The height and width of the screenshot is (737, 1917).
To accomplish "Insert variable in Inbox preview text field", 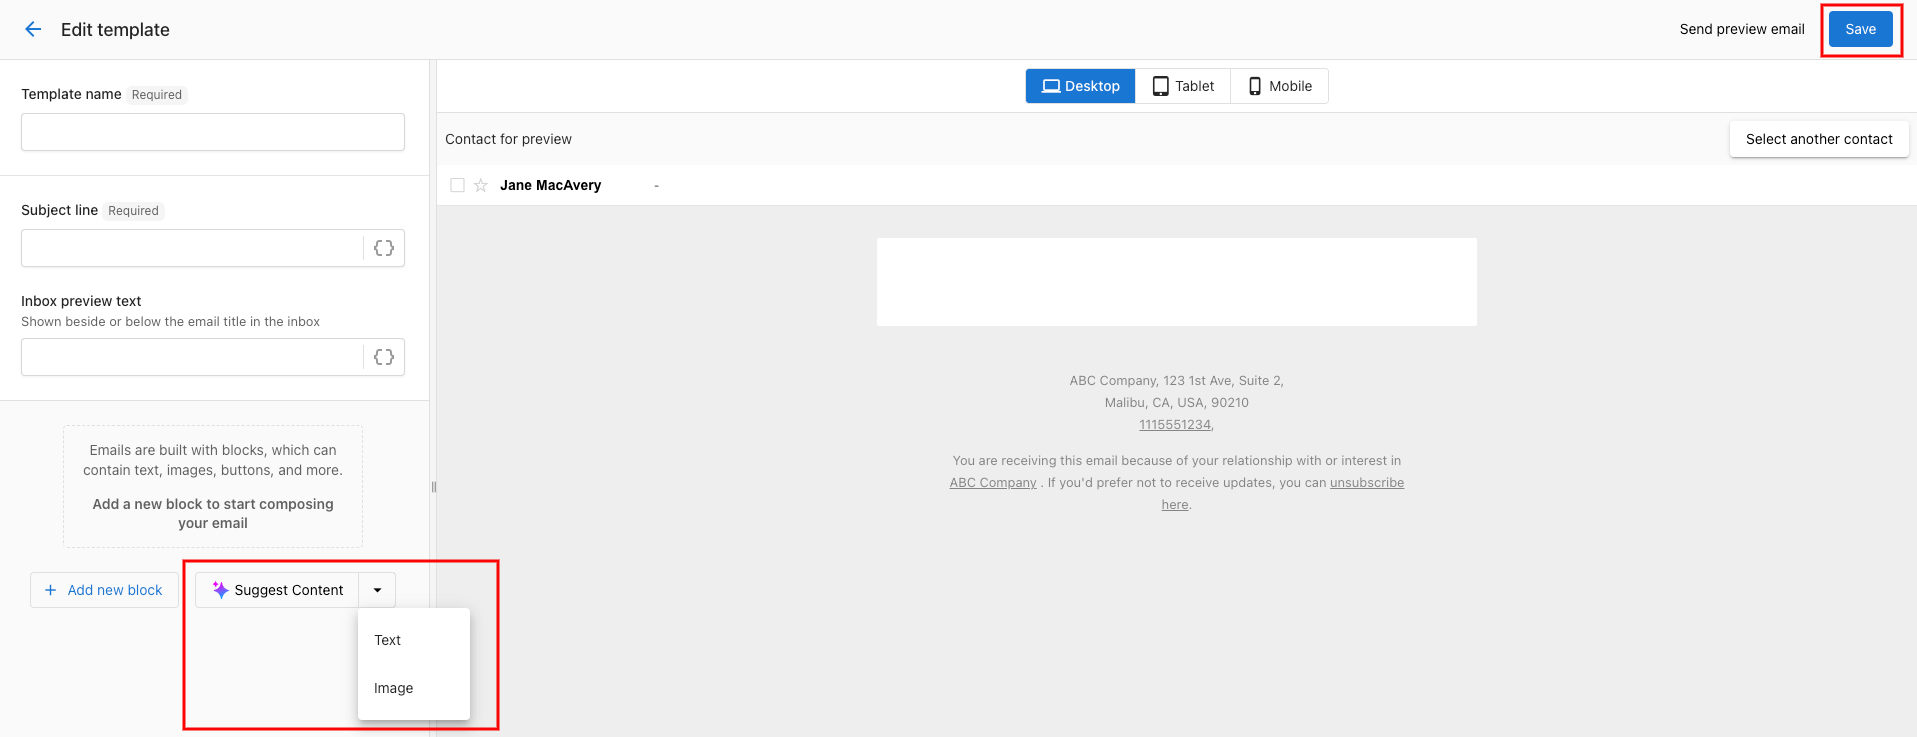I will coord(384,357).
